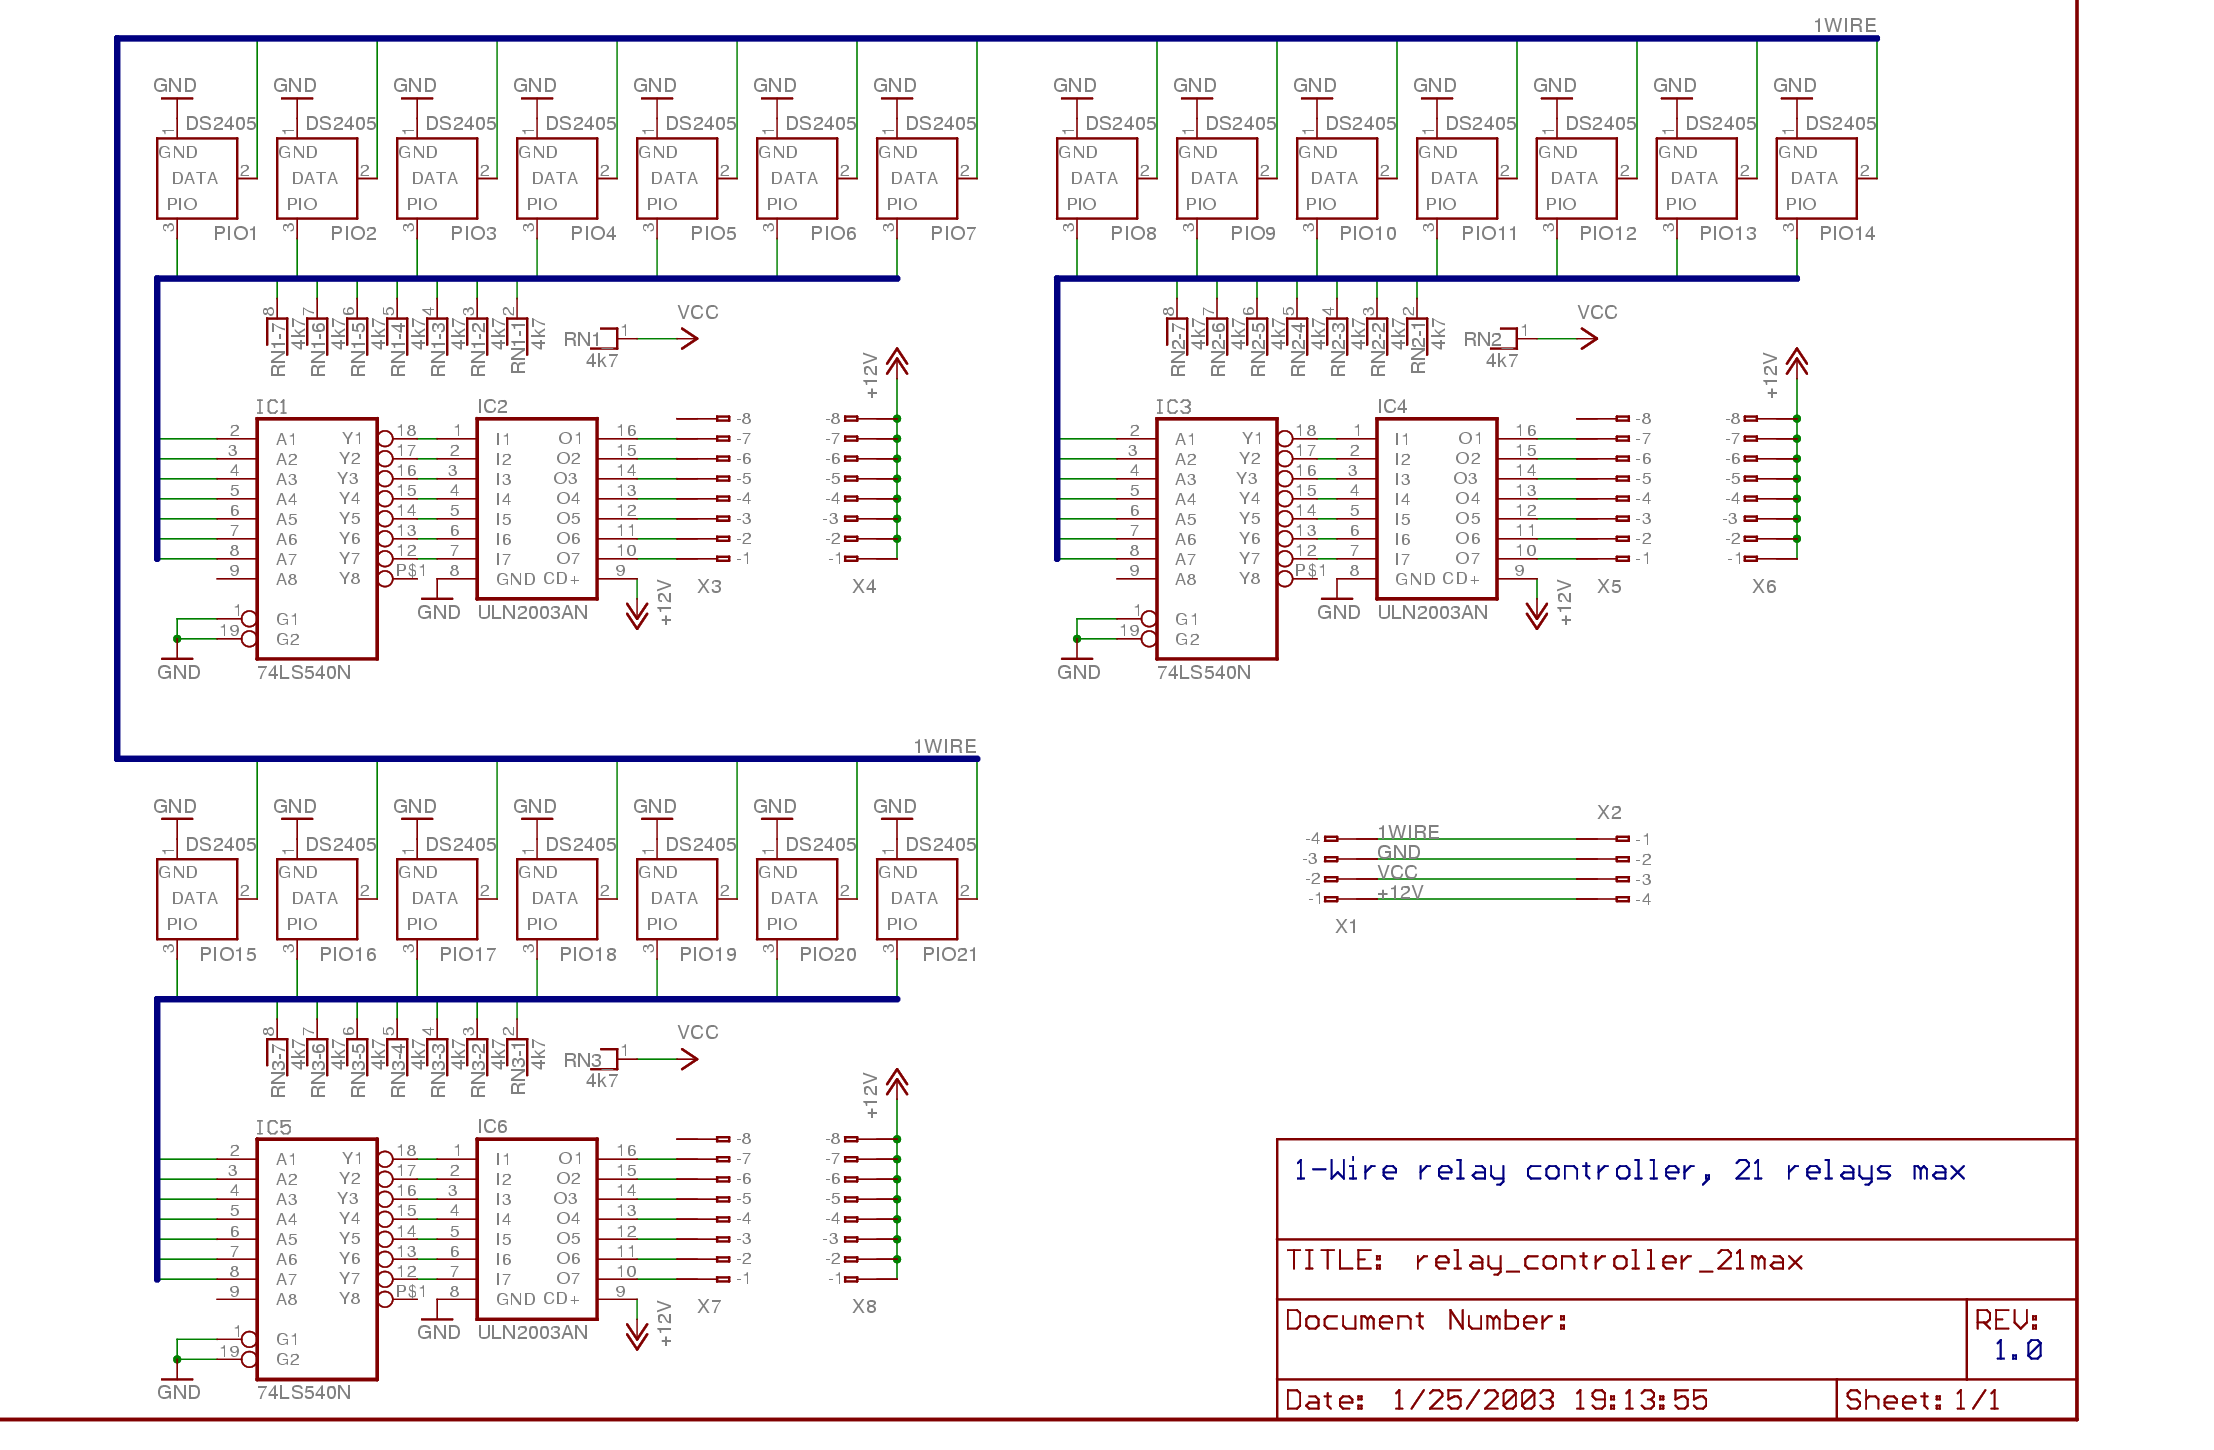
Task: Click the IC4 ULN2003AN chip symbol
Action: point(1436,507)
